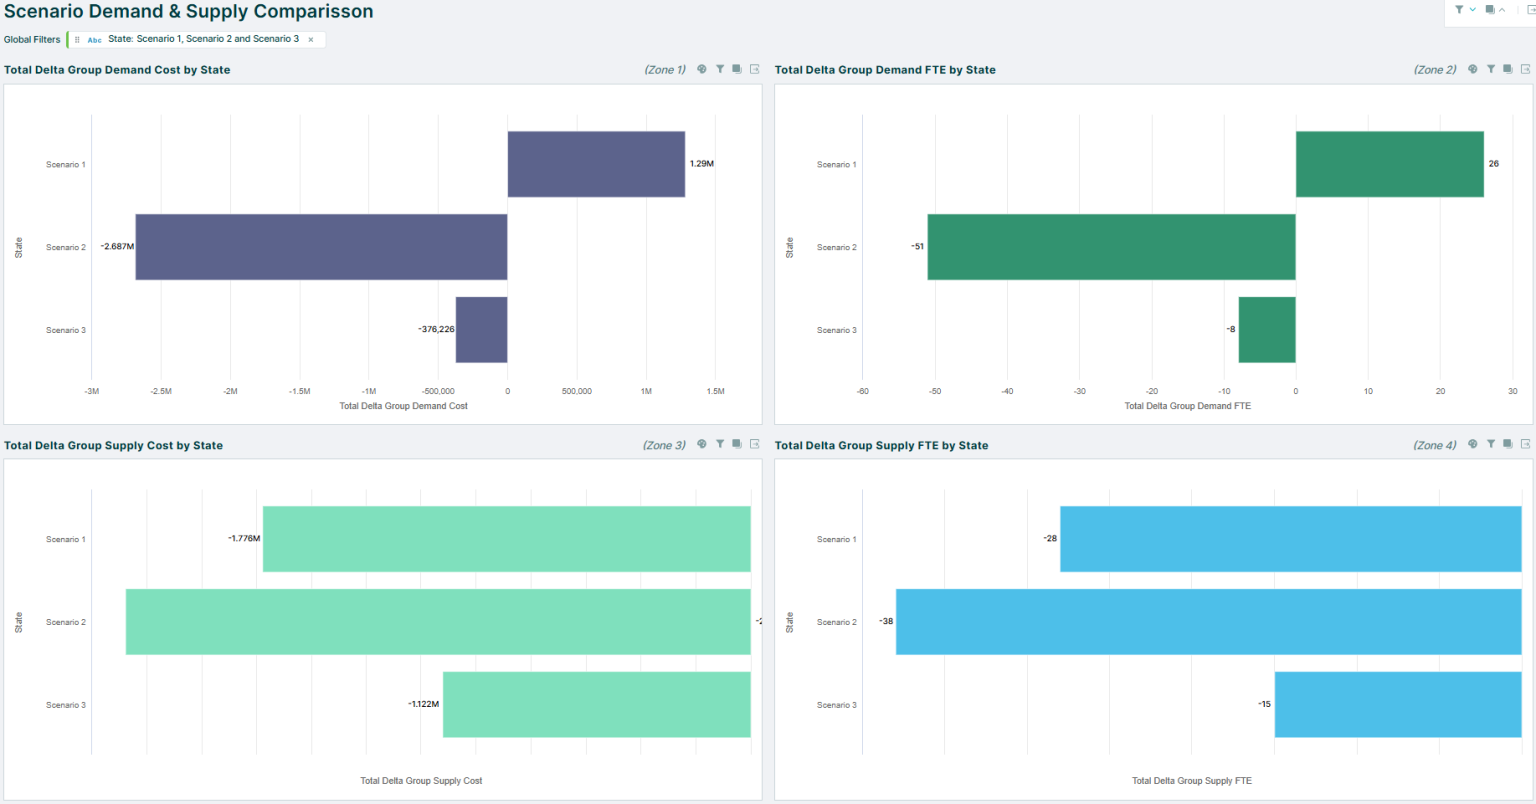
Task: Open the filter dropdown chevron at top right
Action: coord(1472,9)
